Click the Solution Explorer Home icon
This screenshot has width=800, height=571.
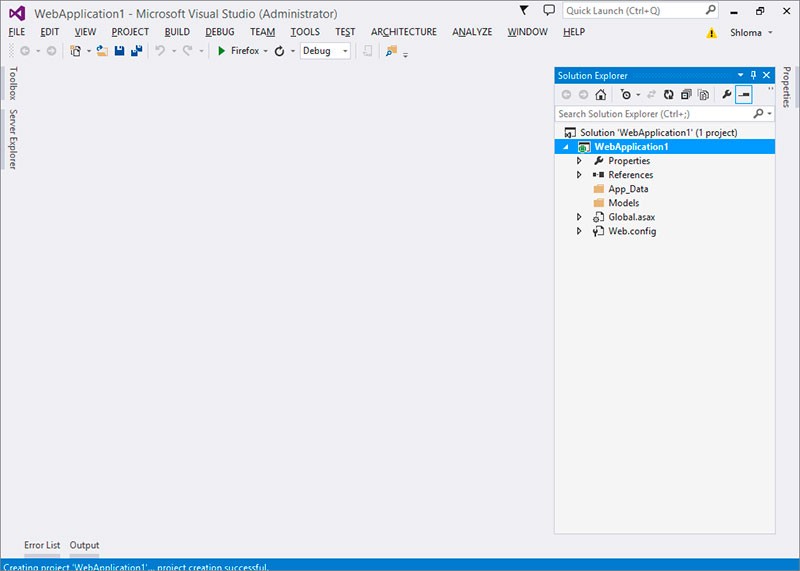click(601, 94)
